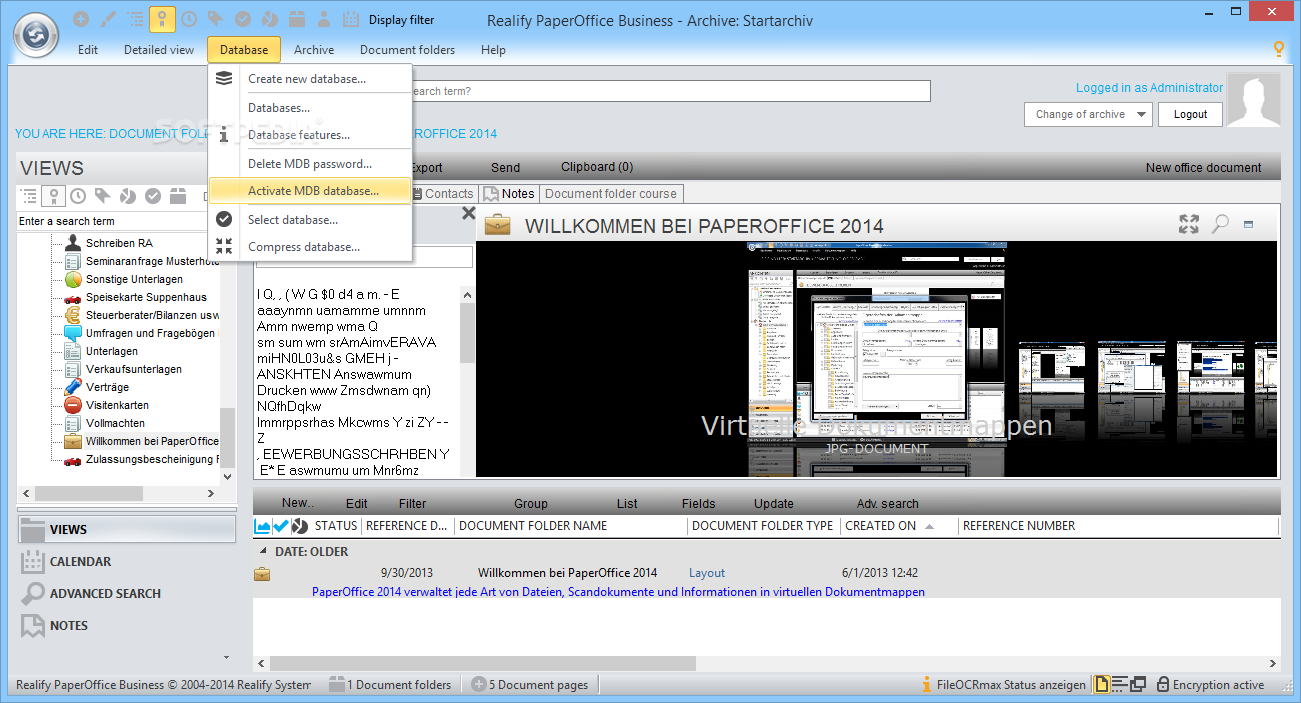Open ADVANCED SEARCH in the sidebar
1301x703 pixels.
click(127, 593)
